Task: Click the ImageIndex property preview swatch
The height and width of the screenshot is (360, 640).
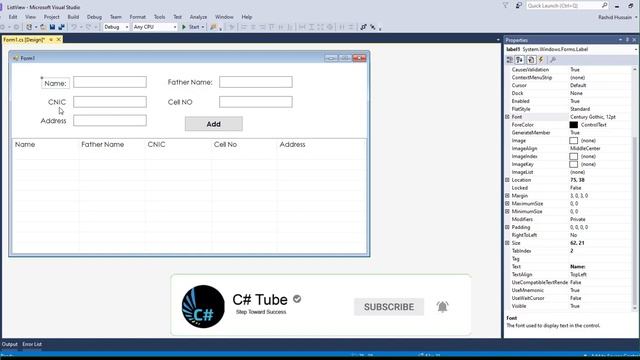Action: pos(573,156)
